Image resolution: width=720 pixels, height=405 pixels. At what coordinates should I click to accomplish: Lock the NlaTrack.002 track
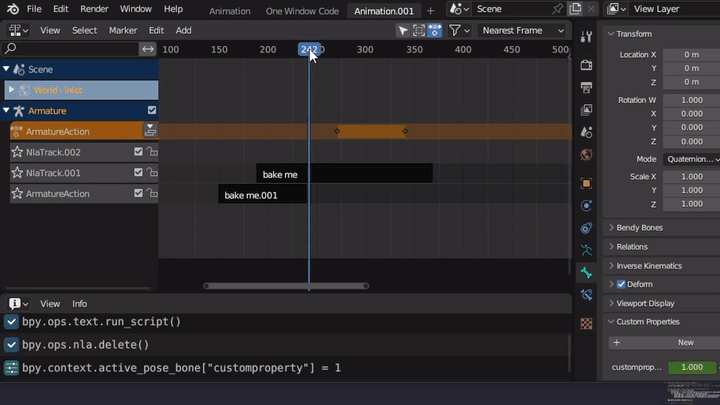click(x=152, y=152)
